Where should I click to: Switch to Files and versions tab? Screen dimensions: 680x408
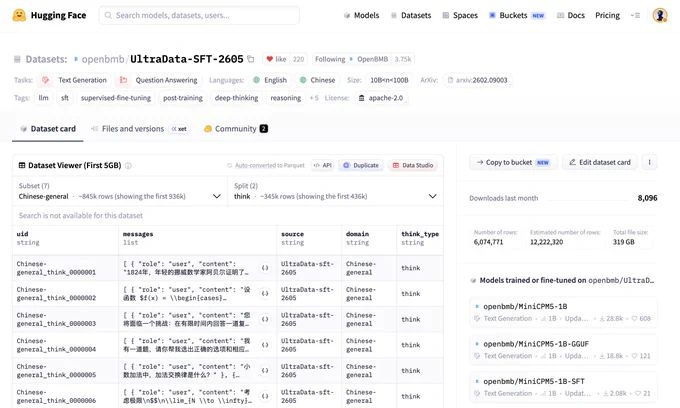139,129
